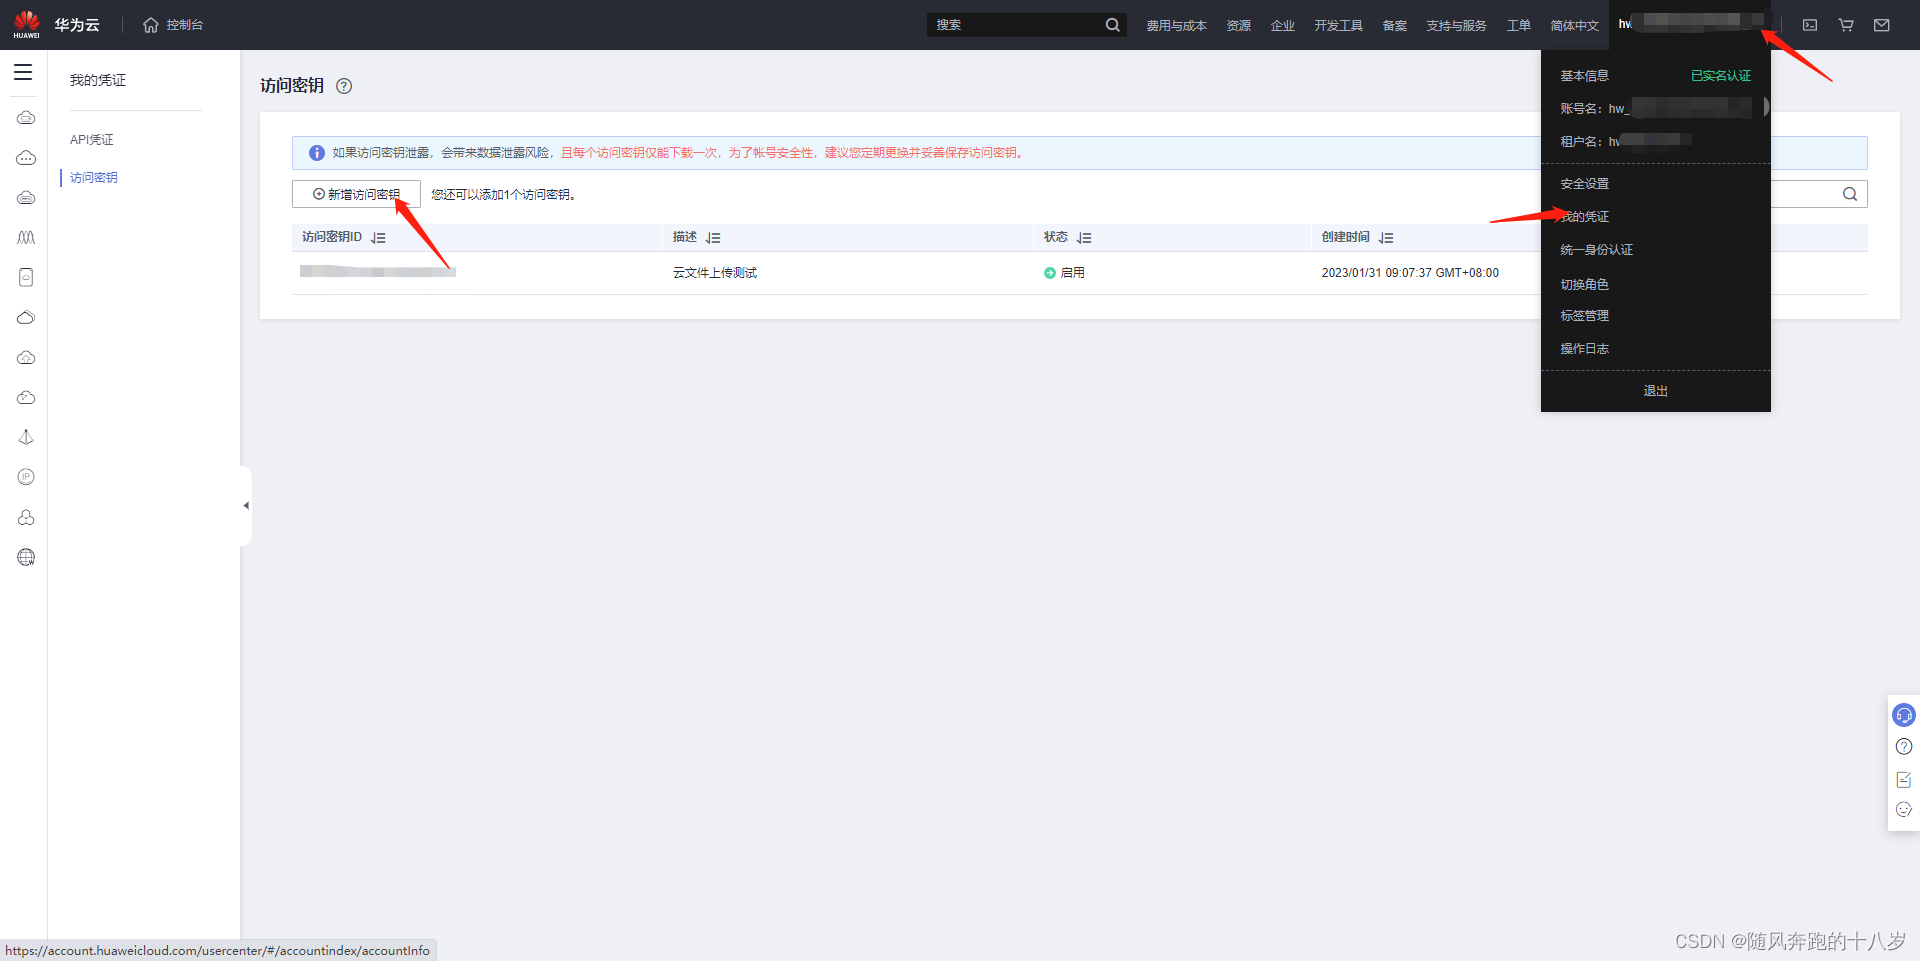Open the 费用与成本 menu
The height and width of the screenshot is (961, 1920).
pyautogui.click(x=1176, y=26)
